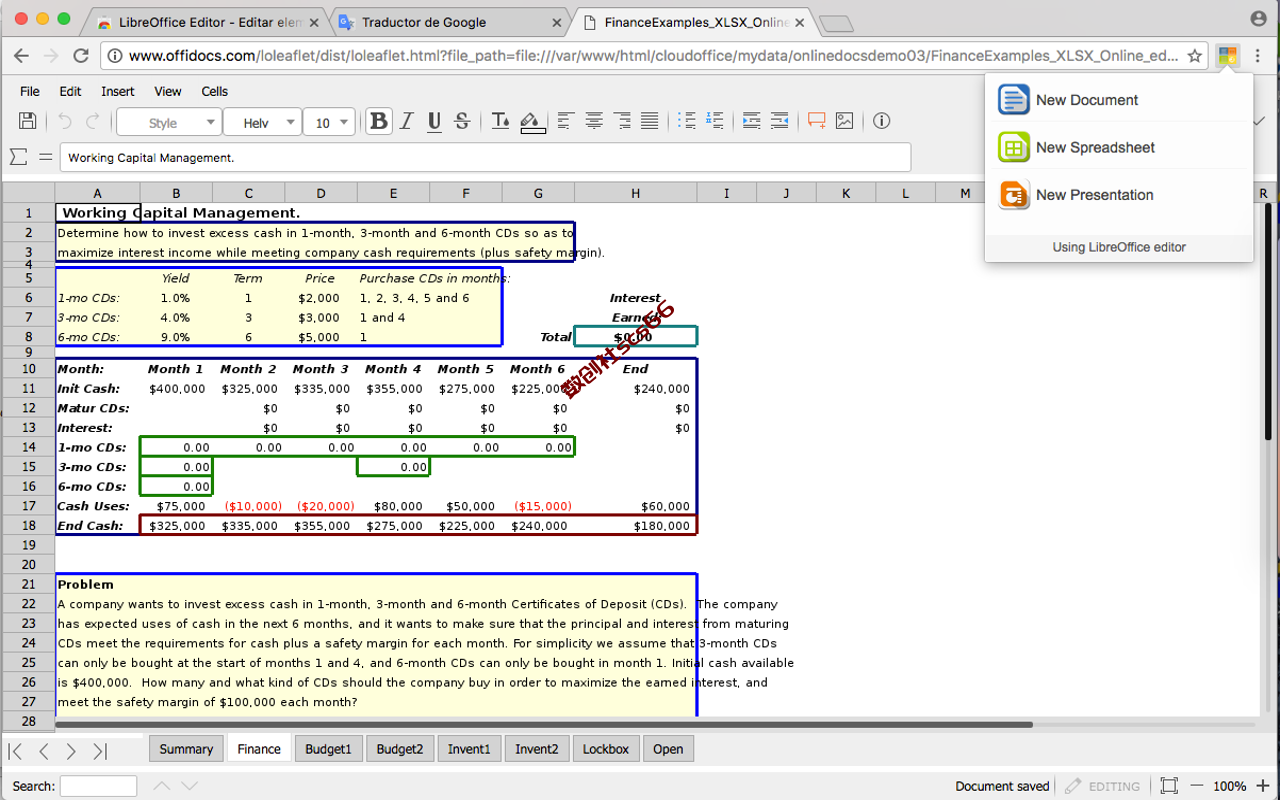Insert a comment with the orange icon

pyautogui.click(x=817, y=121)
